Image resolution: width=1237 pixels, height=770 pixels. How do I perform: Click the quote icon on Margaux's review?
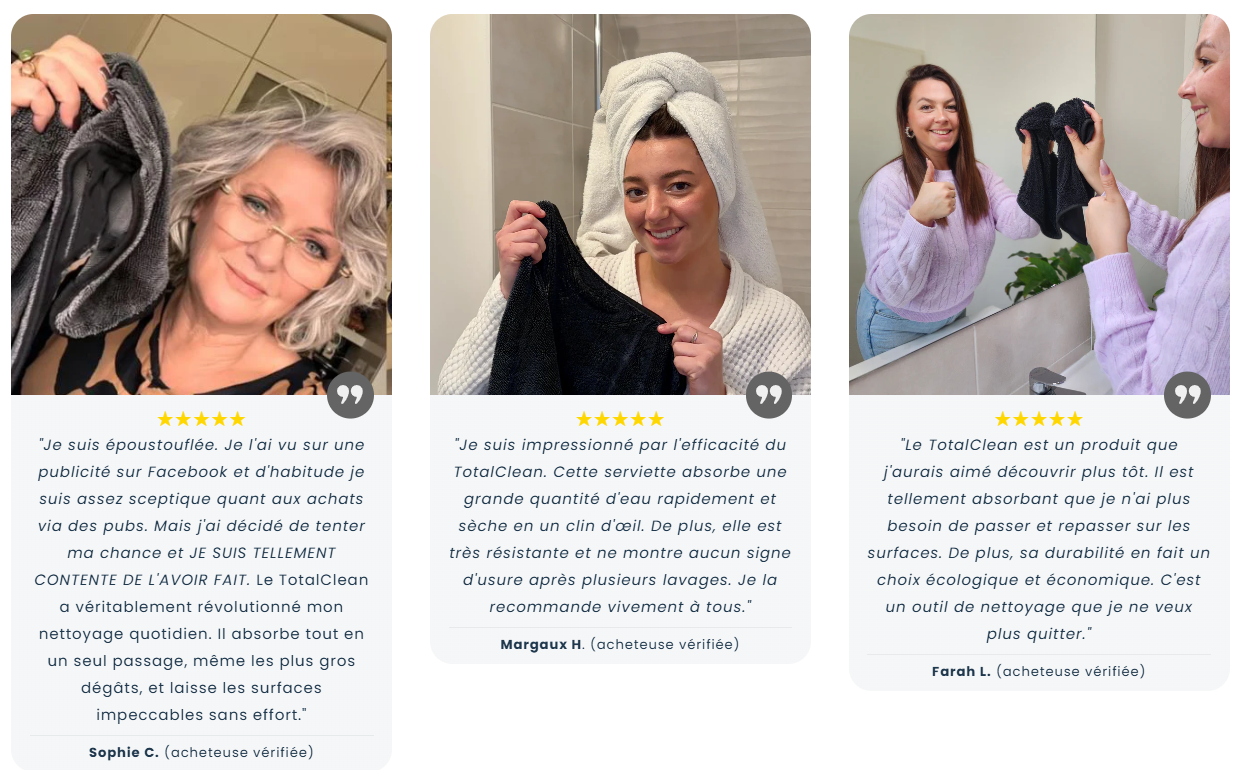tap(769, 395)
